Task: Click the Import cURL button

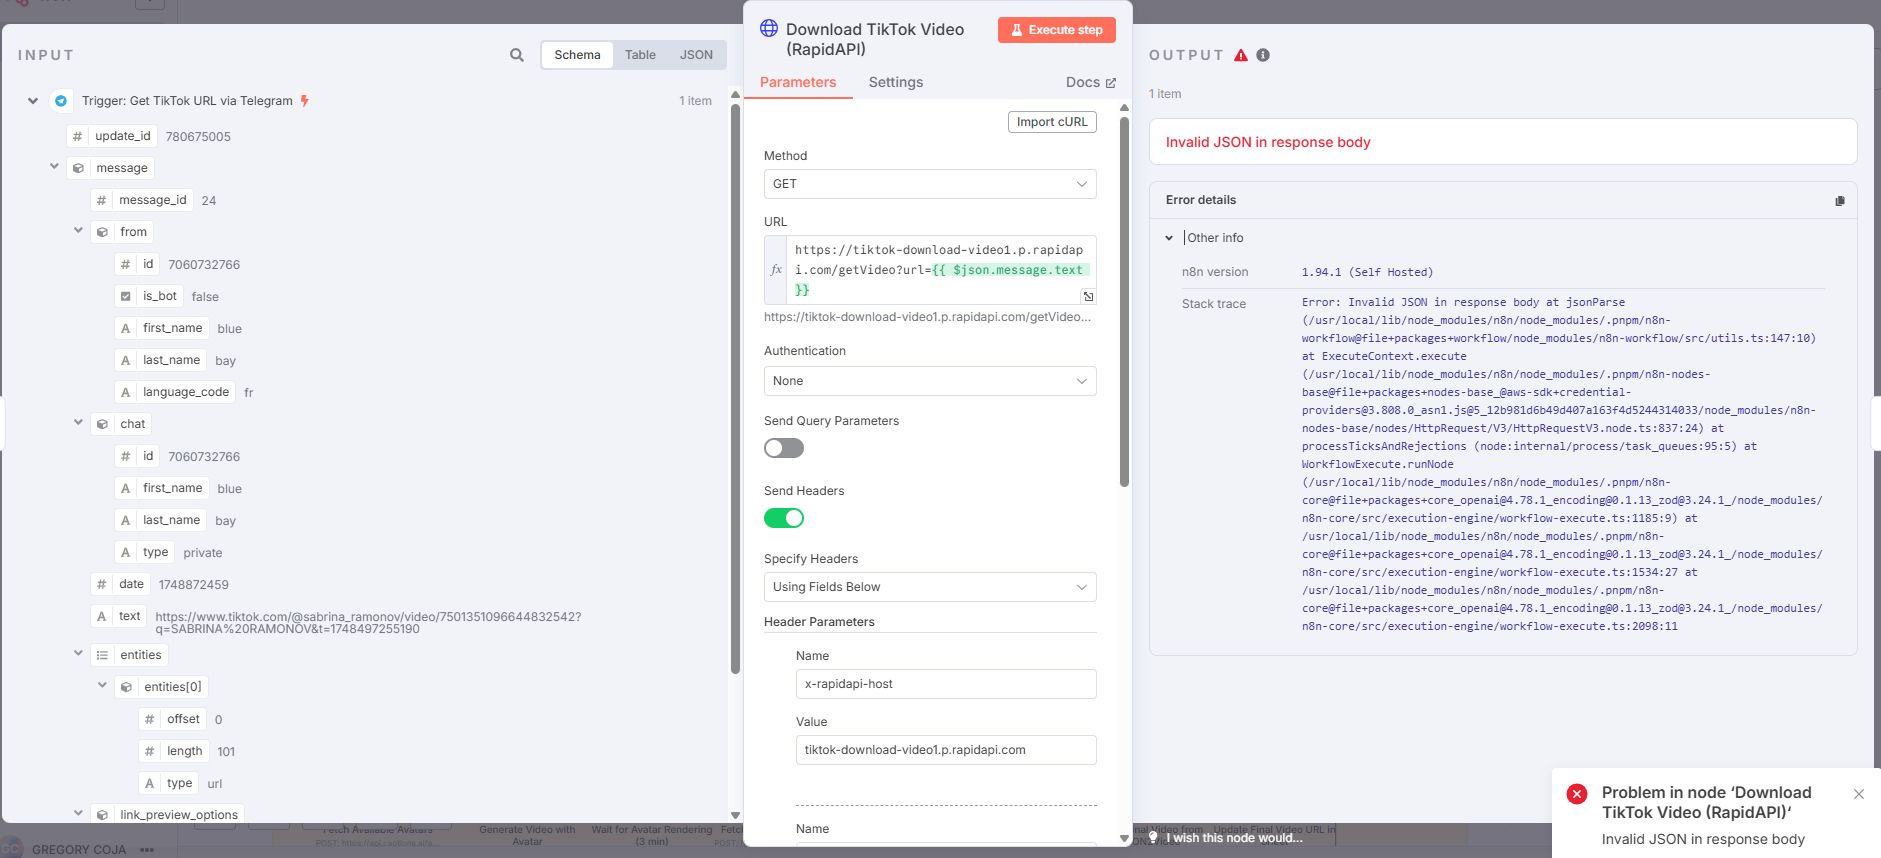Action: [1052, 122]
